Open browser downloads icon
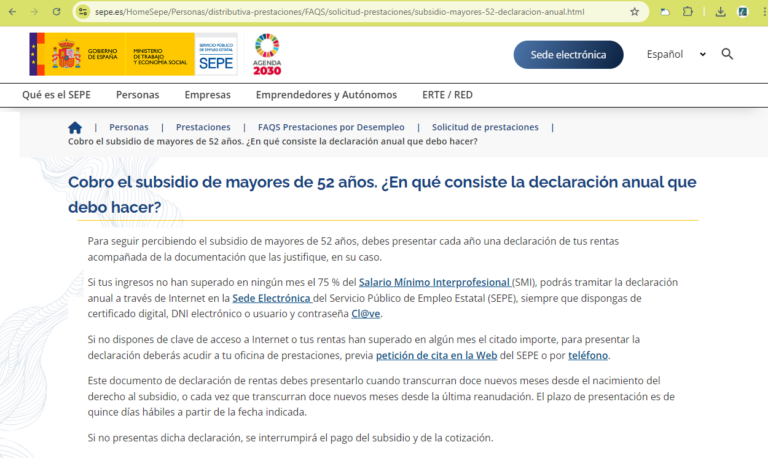This screenshot has height=458, width=768. pos(720,12)
